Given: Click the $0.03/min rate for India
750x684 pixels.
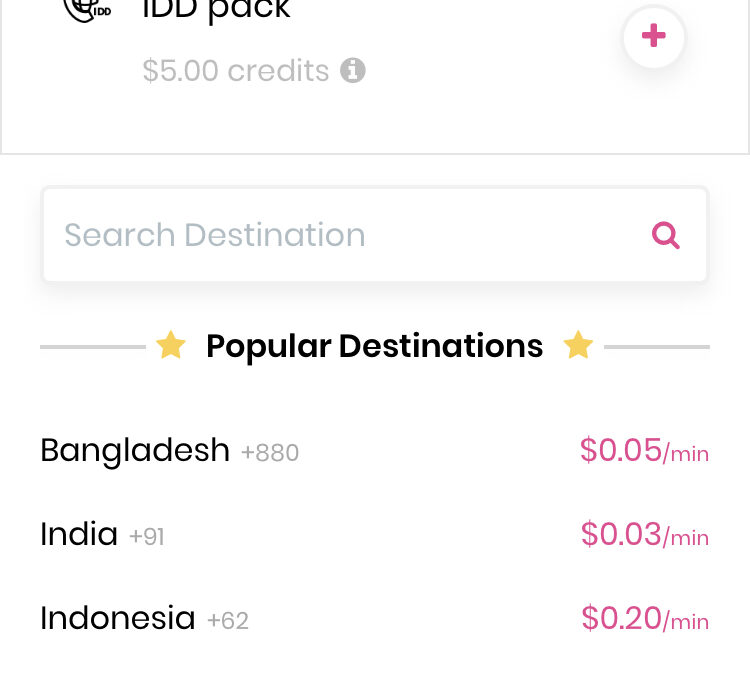Looking at the screenshot, I should pyautogui.click(x=645, y=534).
